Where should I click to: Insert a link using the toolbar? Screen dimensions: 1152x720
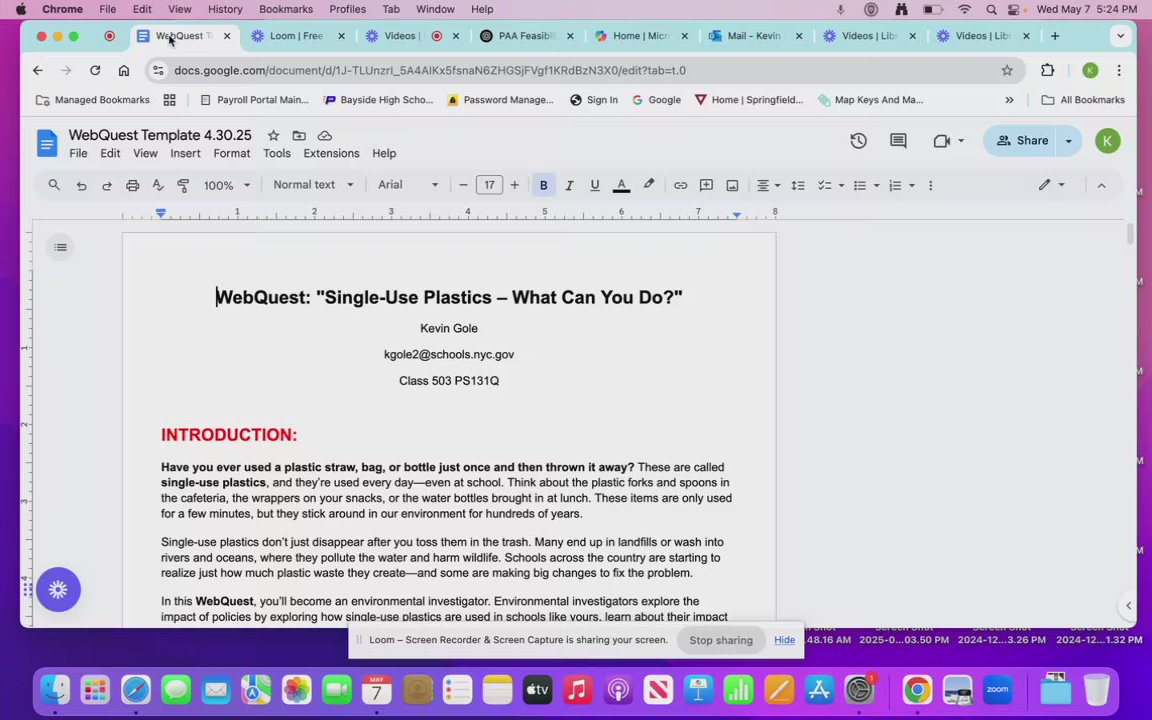point(680,185)
